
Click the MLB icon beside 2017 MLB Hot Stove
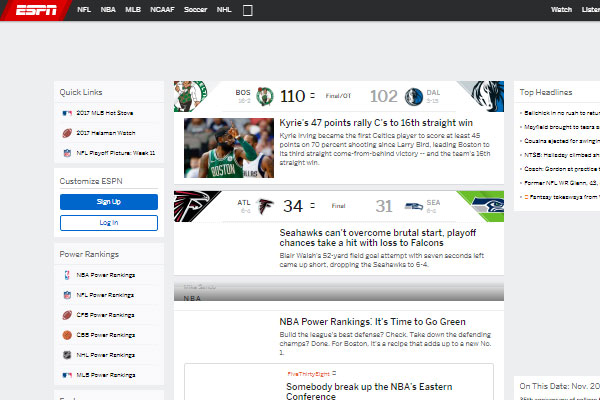point(67,113)
